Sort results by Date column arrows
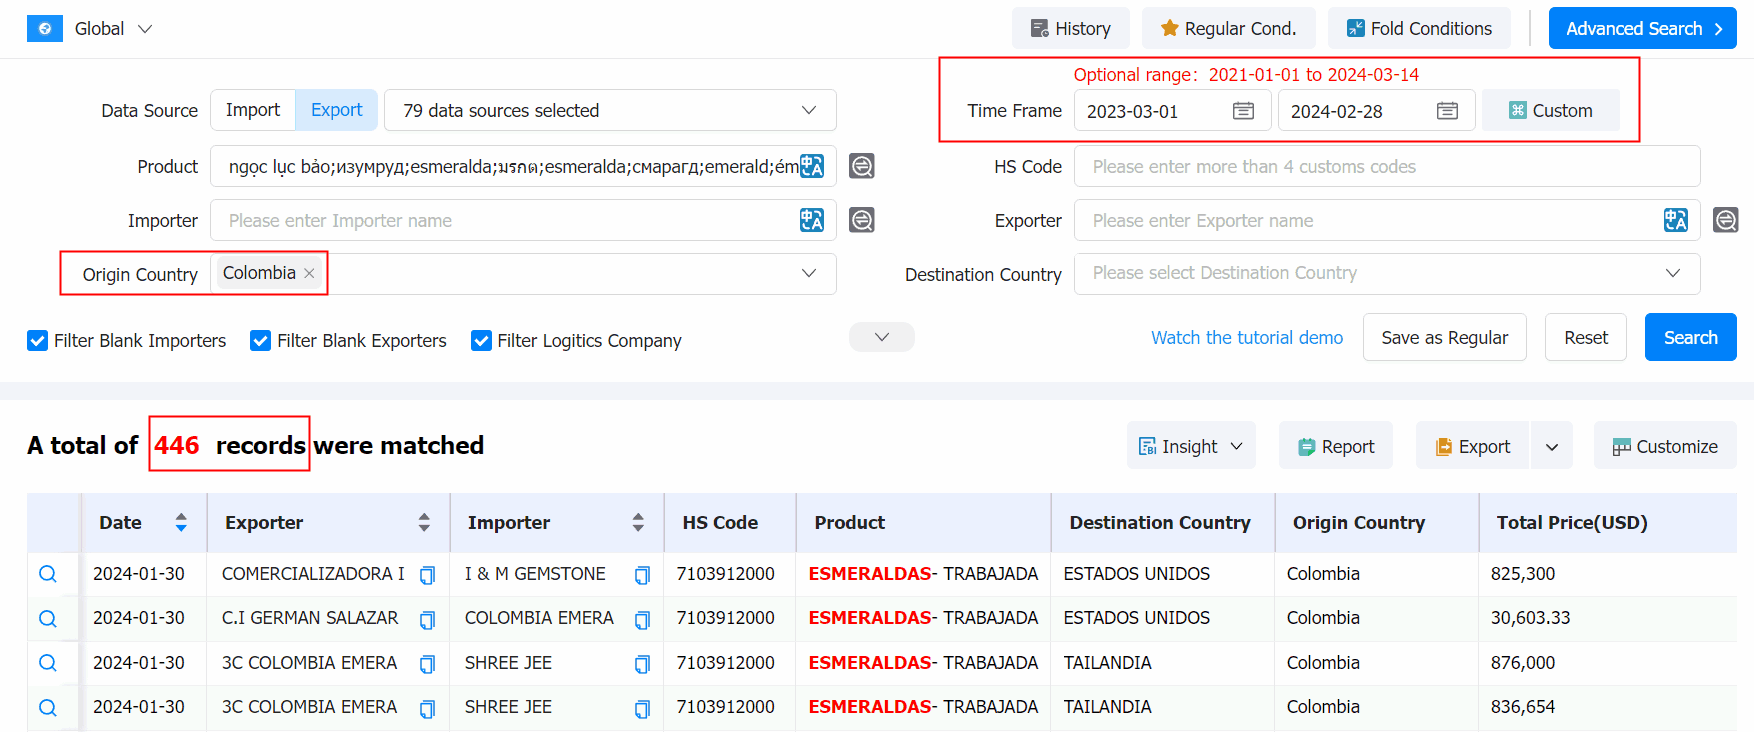The height and width of the screenshot is (732, 1754). [x=181, y=522]
